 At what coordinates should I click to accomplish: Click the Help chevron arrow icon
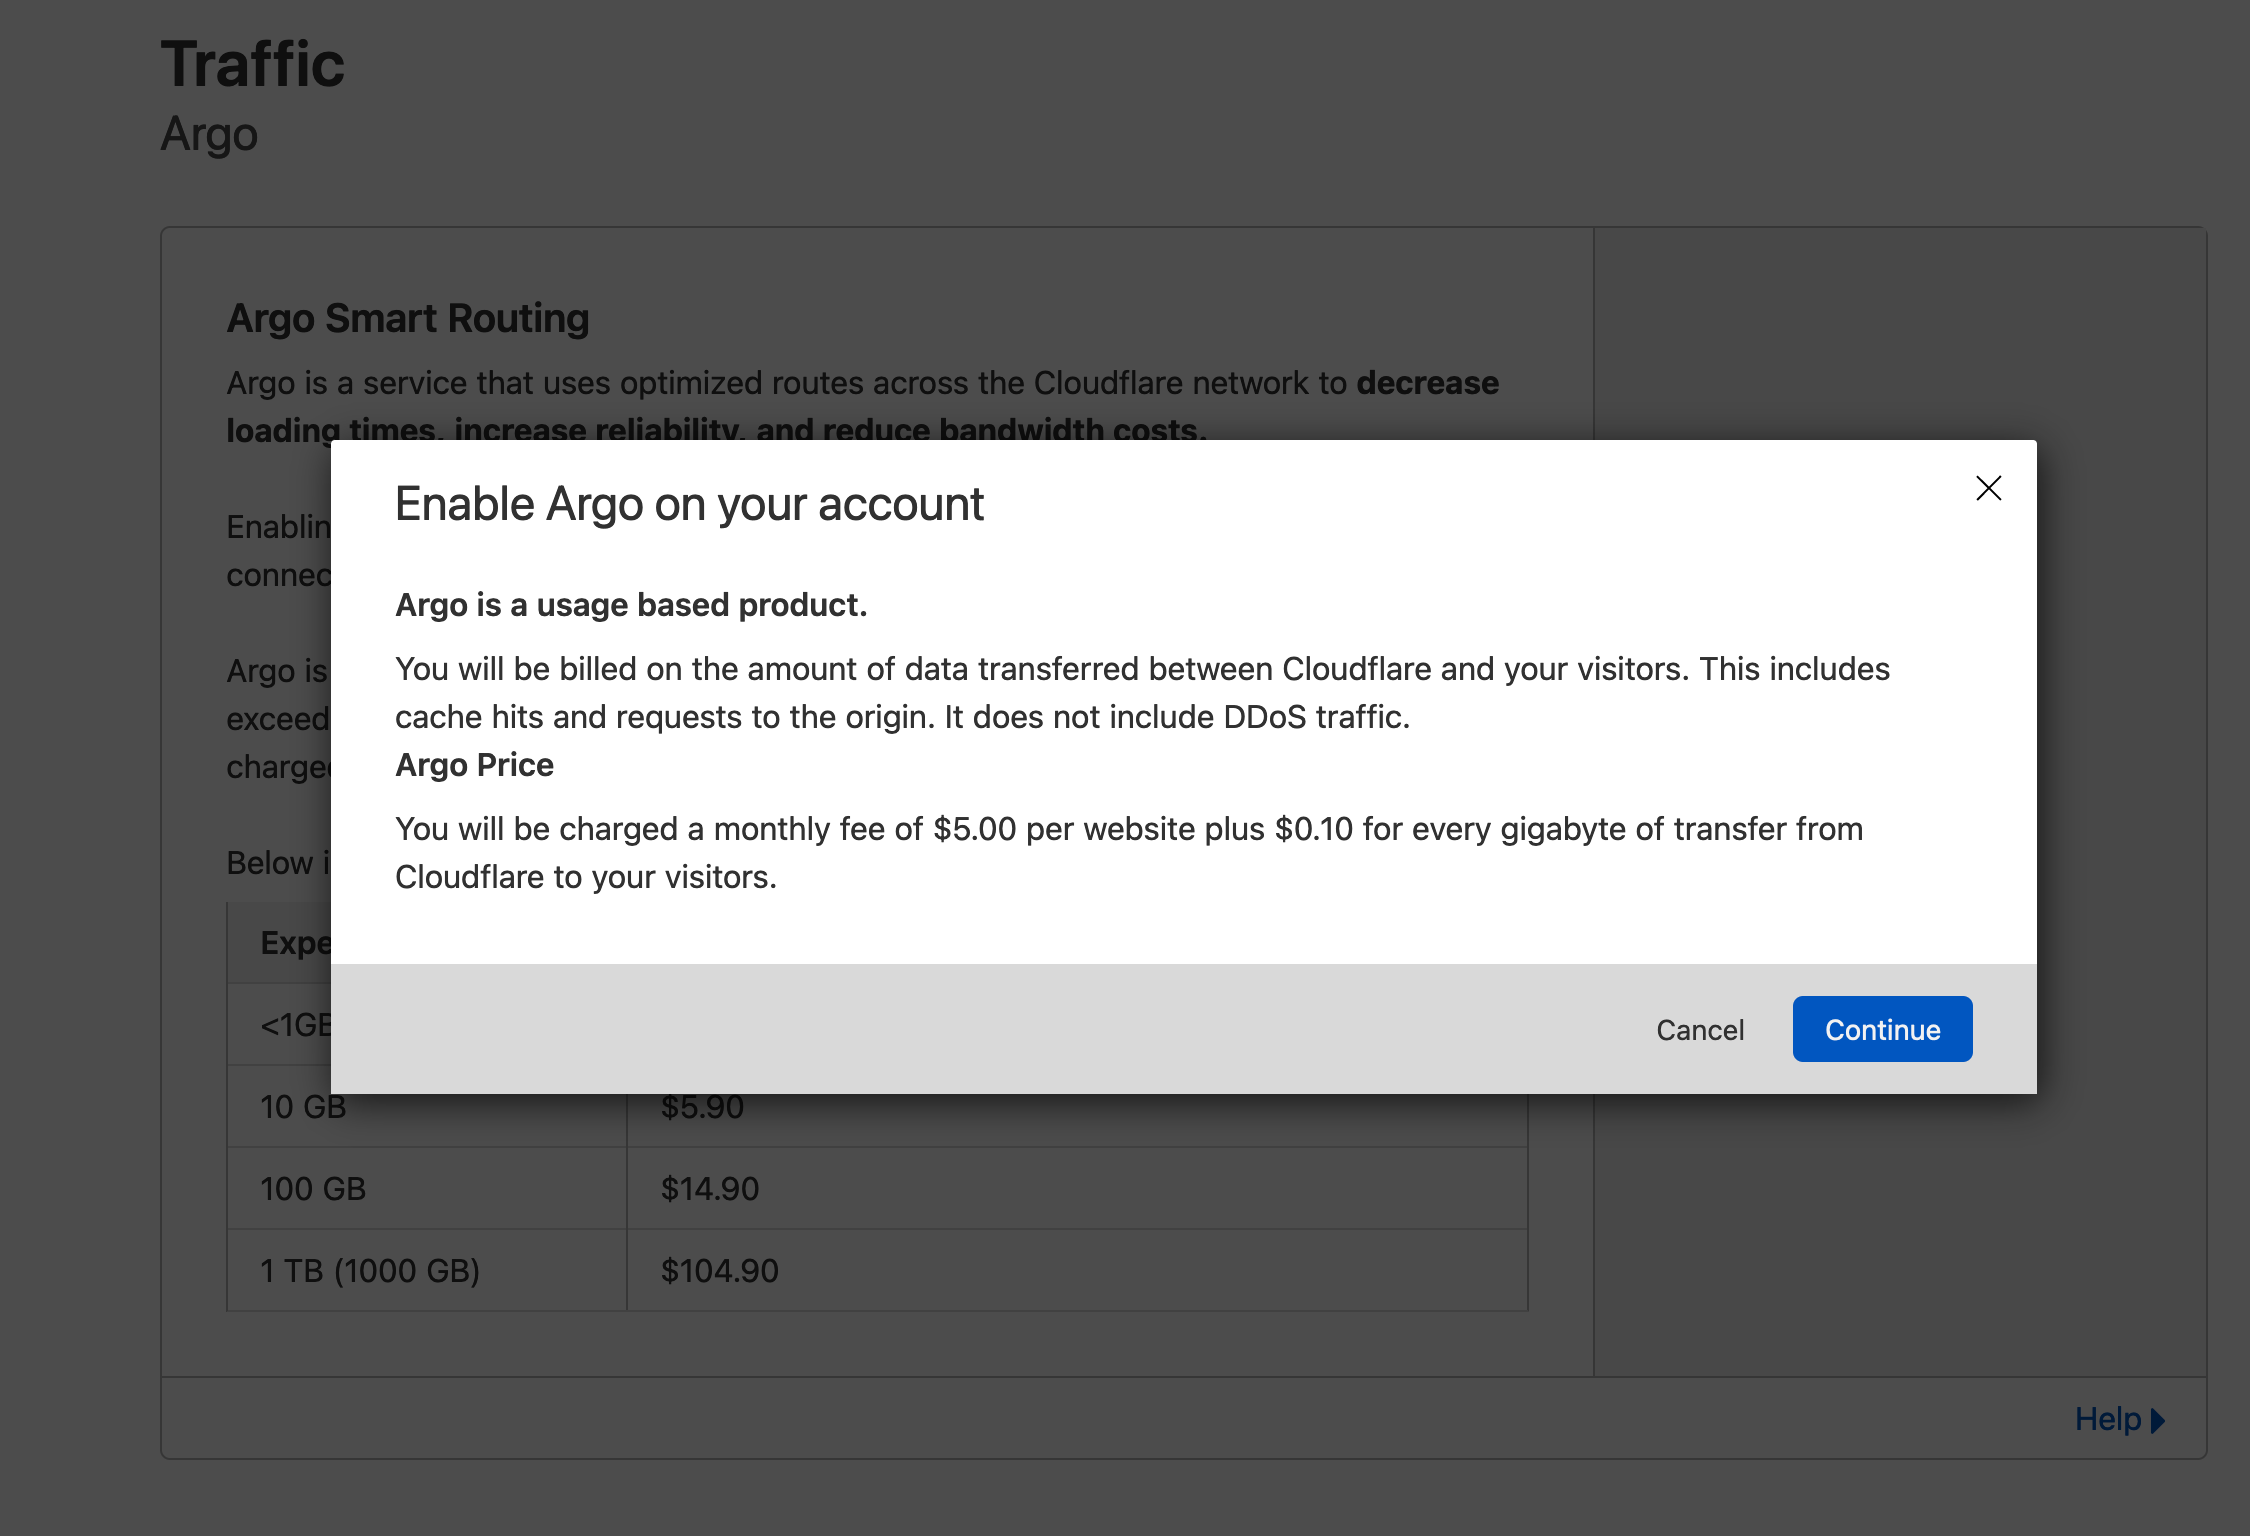(2157, 1418)
